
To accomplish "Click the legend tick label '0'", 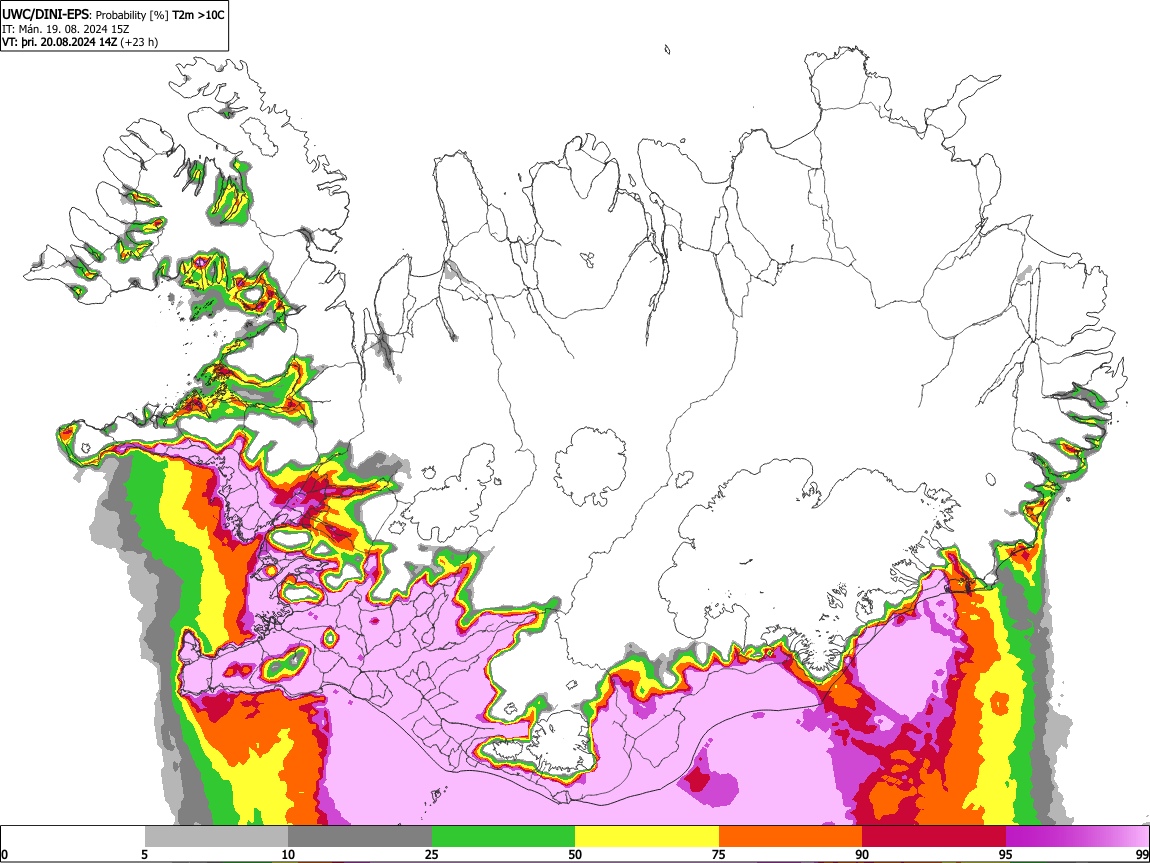I will click(4, 855).
